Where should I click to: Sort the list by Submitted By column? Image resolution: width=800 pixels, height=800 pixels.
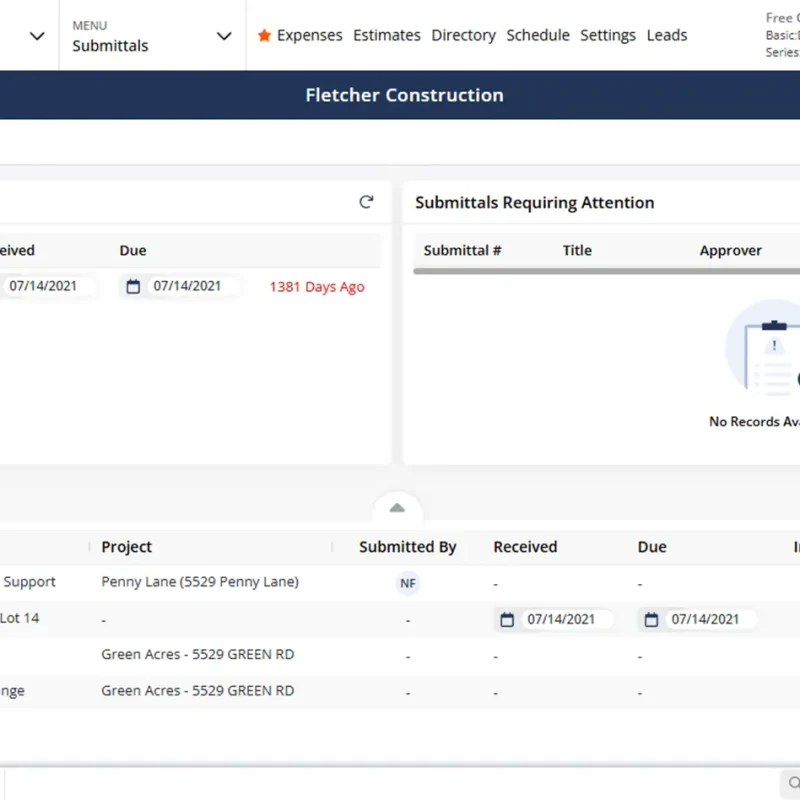point(408,547)
